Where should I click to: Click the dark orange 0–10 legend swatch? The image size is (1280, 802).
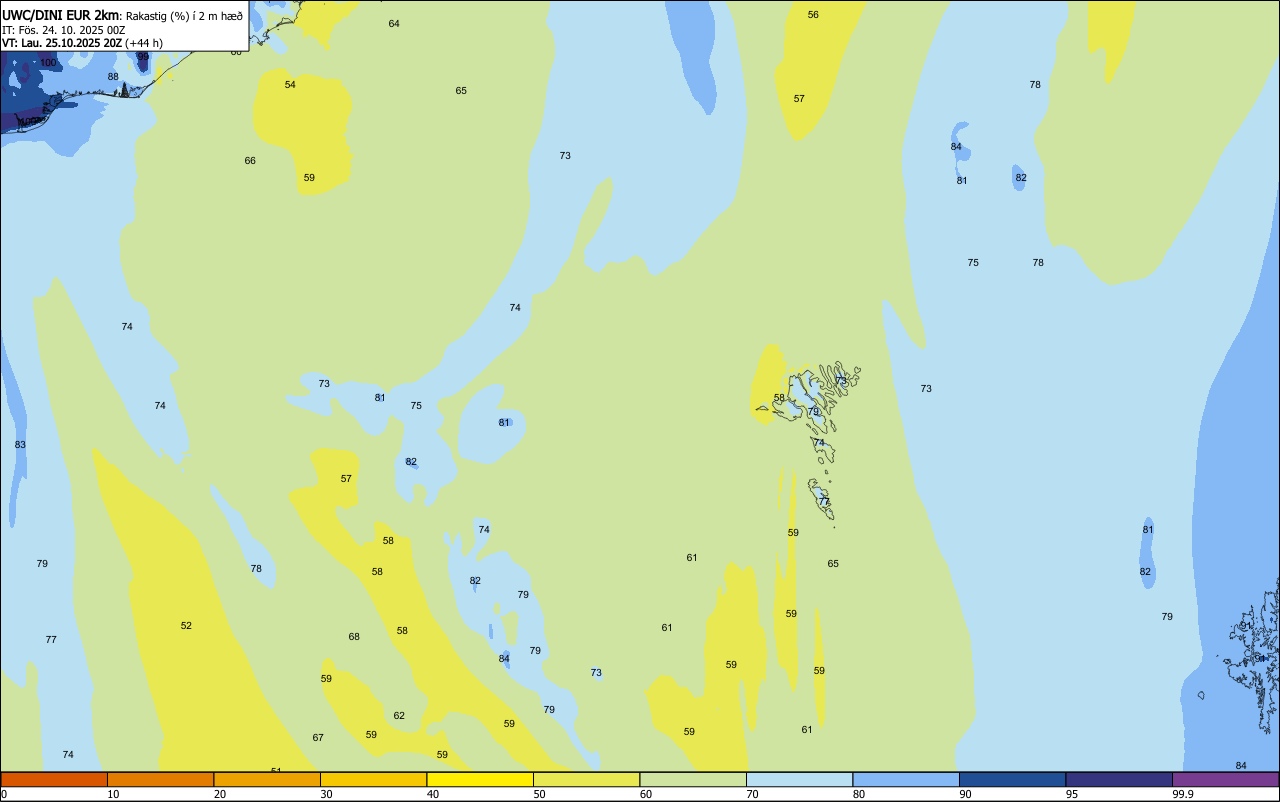click(54, 779)
